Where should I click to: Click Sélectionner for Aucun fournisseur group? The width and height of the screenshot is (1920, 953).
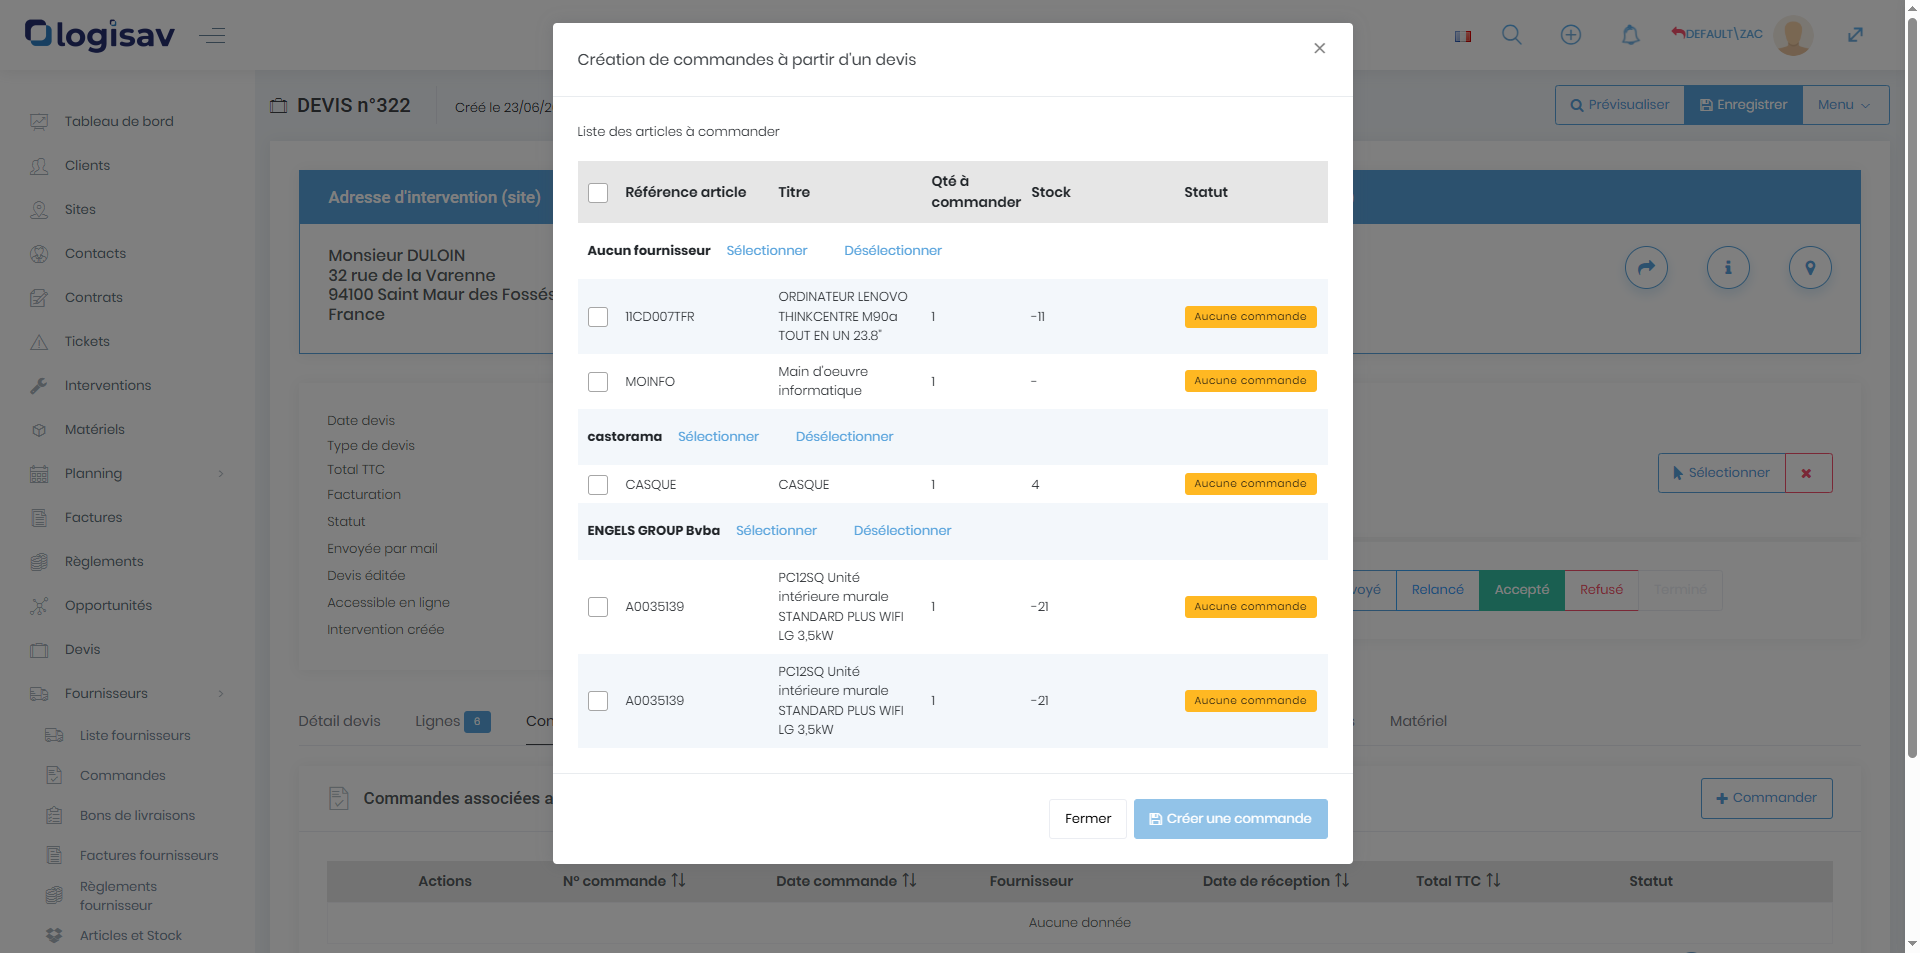pos(767,251)
